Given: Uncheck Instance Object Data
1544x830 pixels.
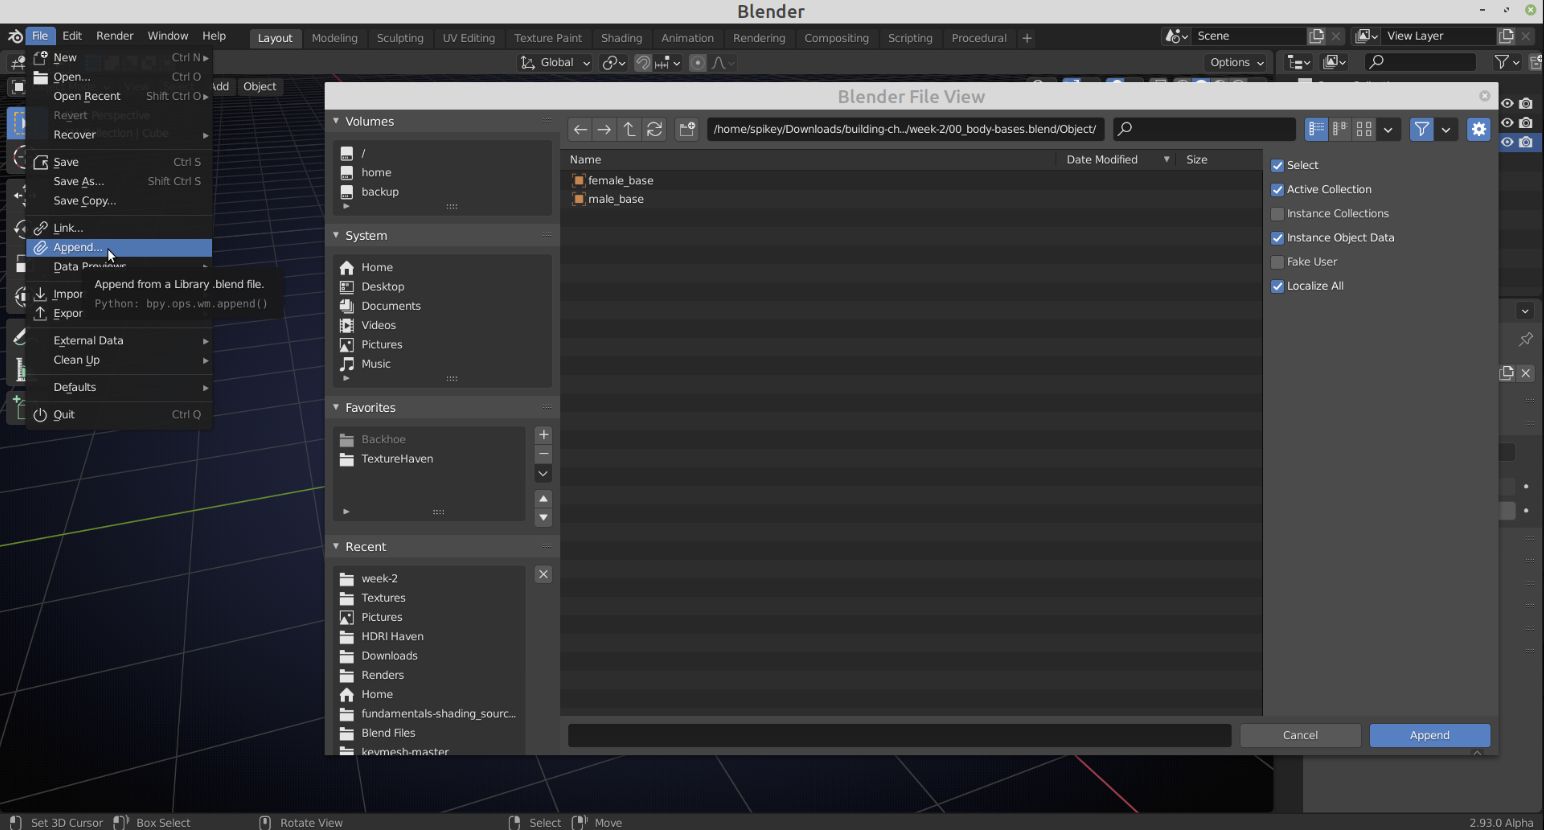Looking at the screenshot, I should pyautogui.click(x=1277, y=237).
